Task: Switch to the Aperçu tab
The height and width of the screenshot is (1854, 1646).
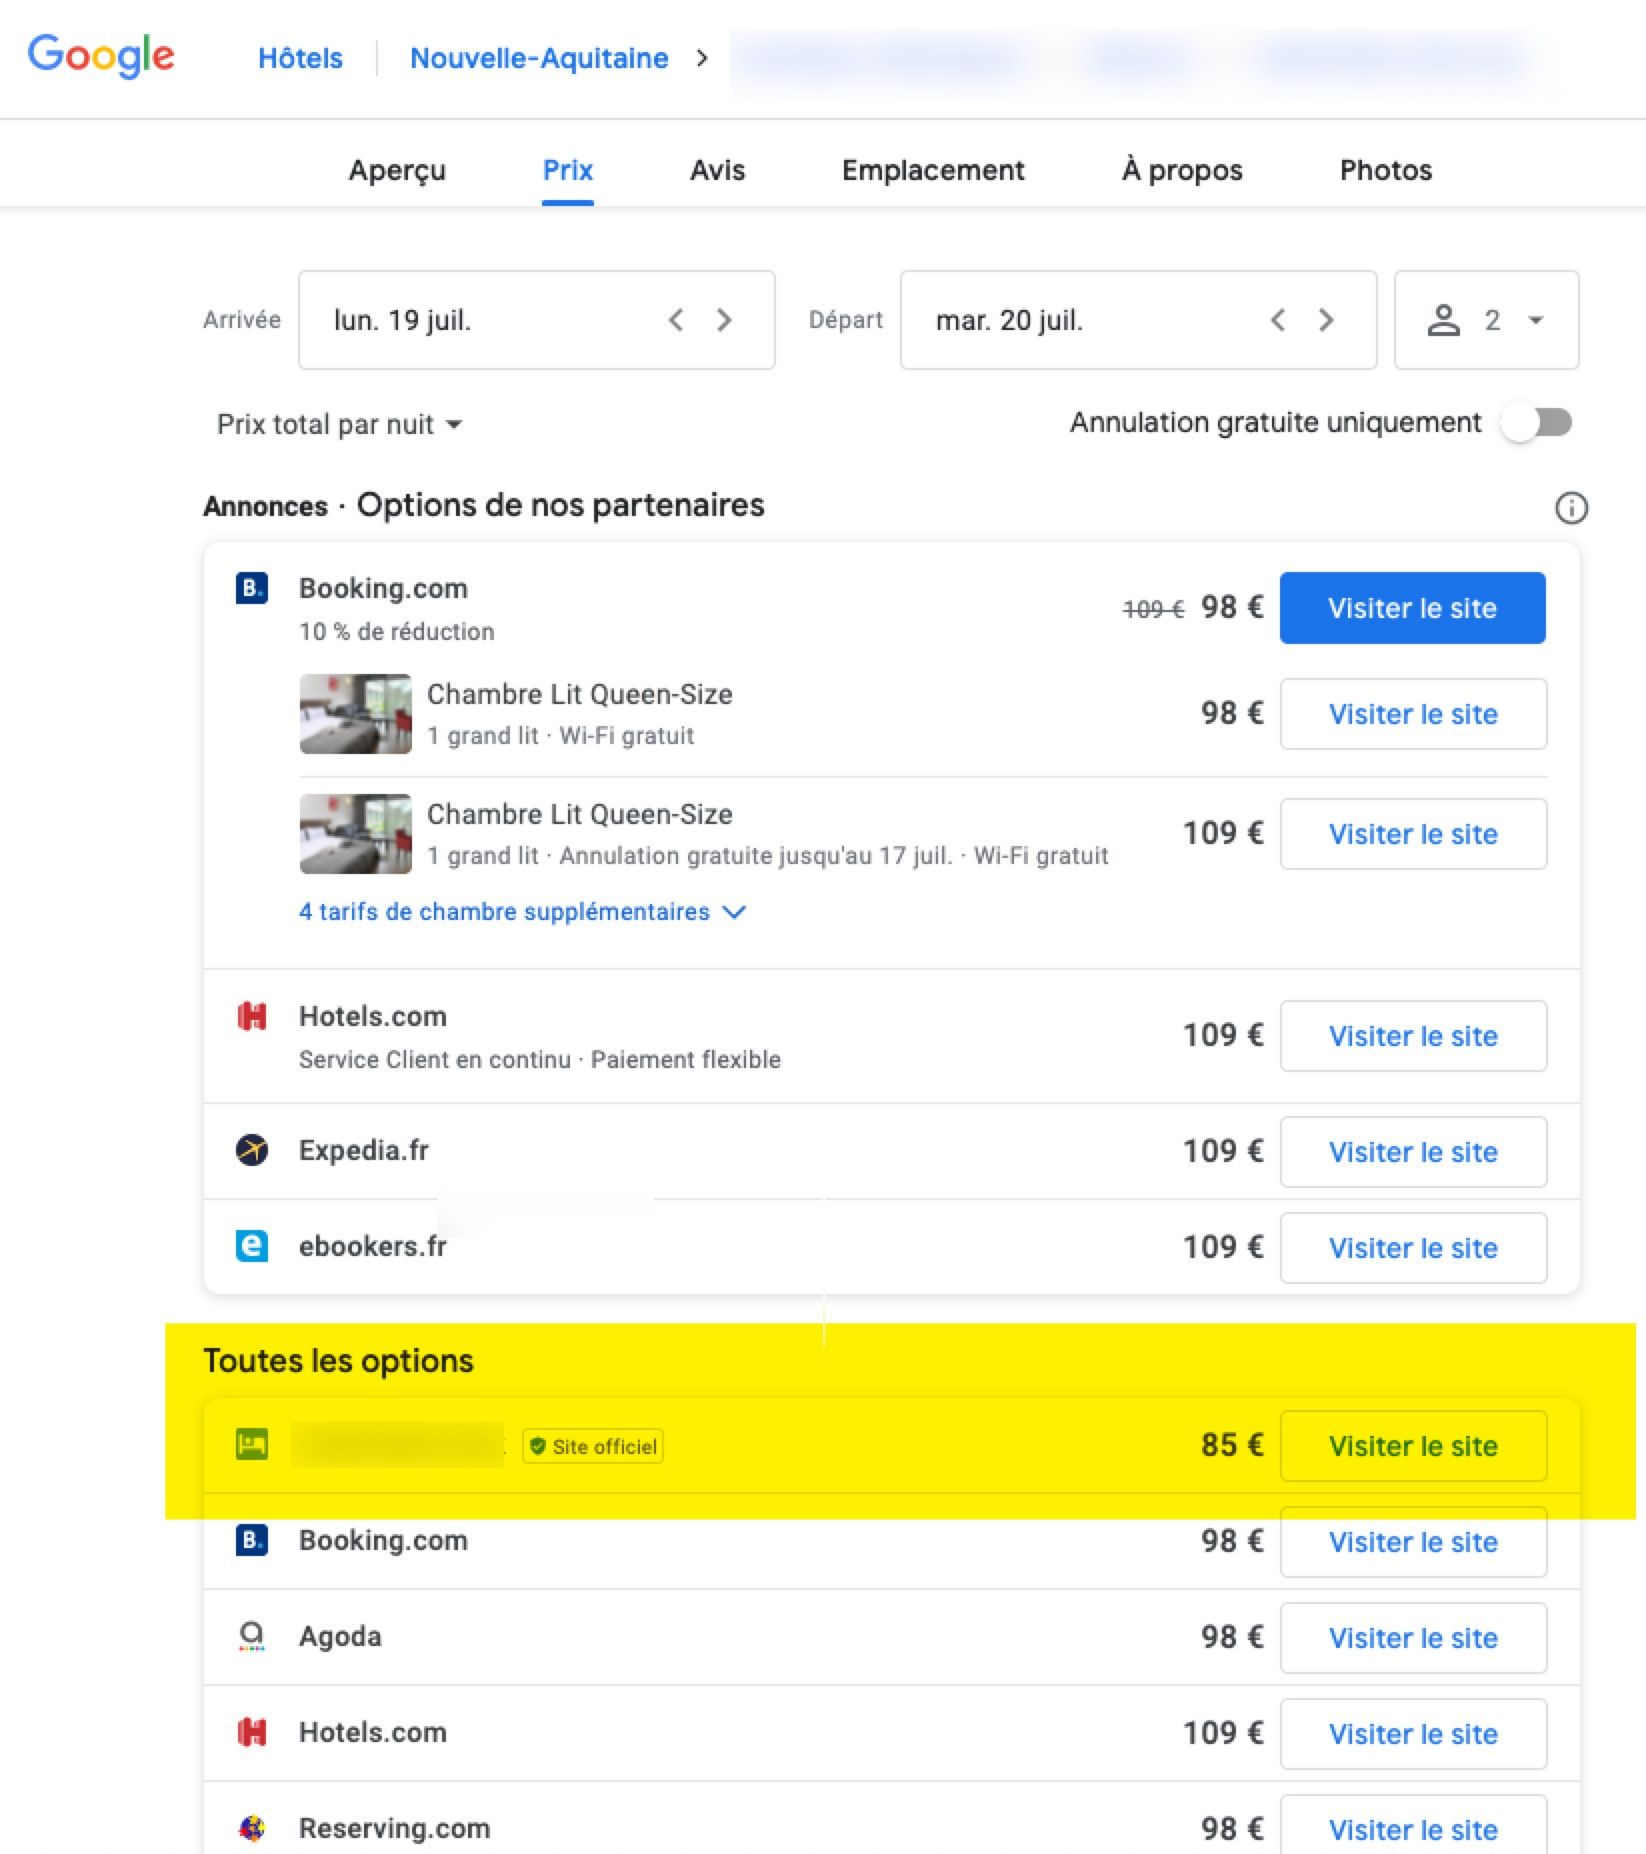Action: 397,170
